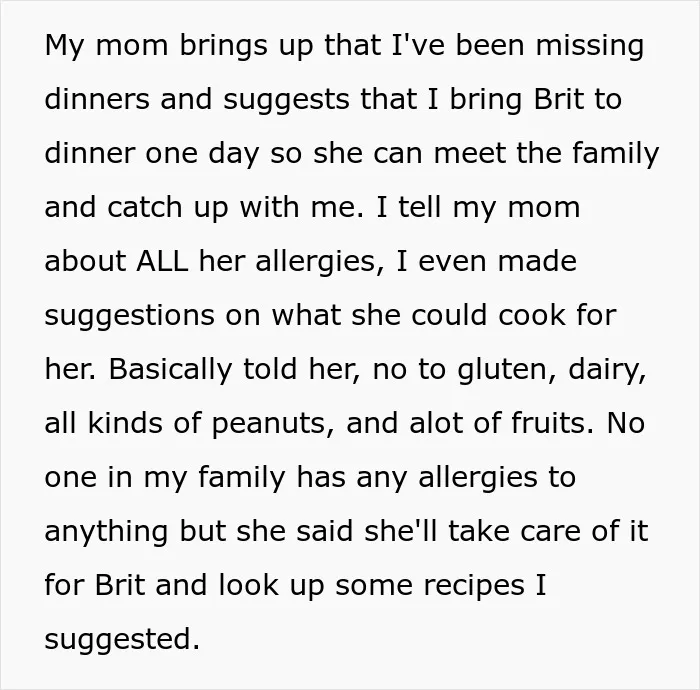Click the word "care" in "take care of it"
The height and width of the screenshot is (690, 700).
[x=550, y=532]
